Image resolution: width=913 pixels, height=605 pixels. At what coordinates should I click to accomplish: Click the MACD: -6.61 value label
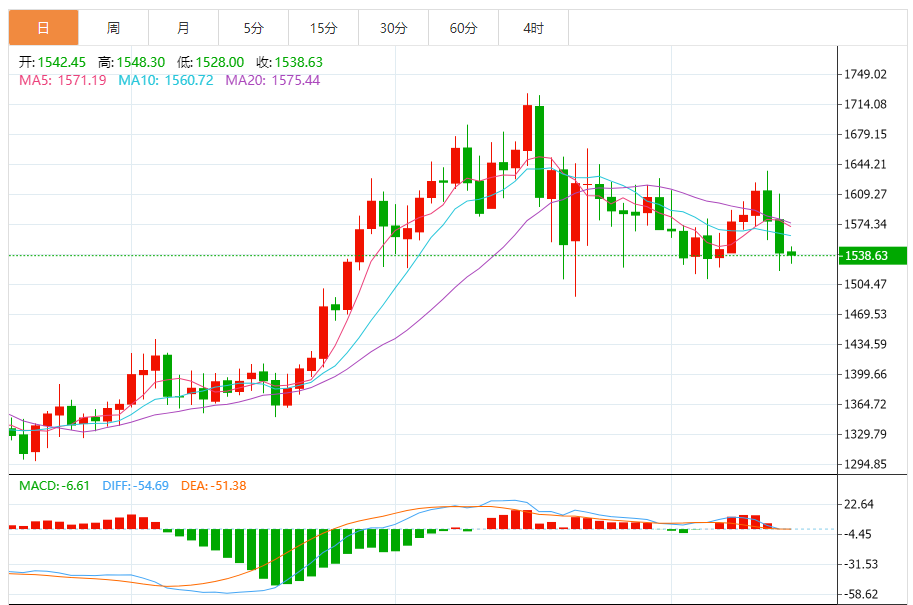(54, 486)
